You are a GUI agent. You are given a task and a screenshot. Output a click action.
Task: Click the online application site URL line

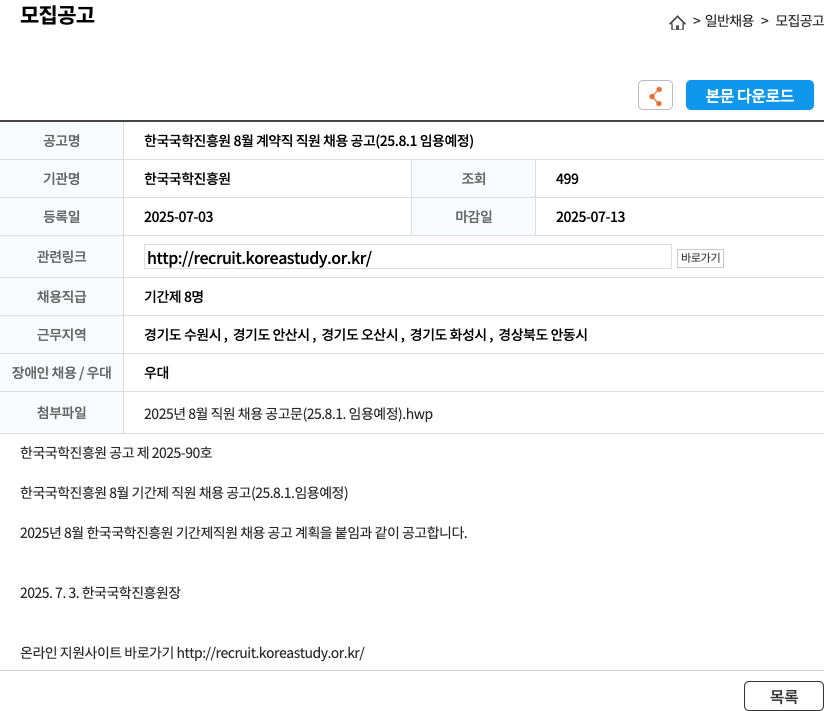(192, 653)
